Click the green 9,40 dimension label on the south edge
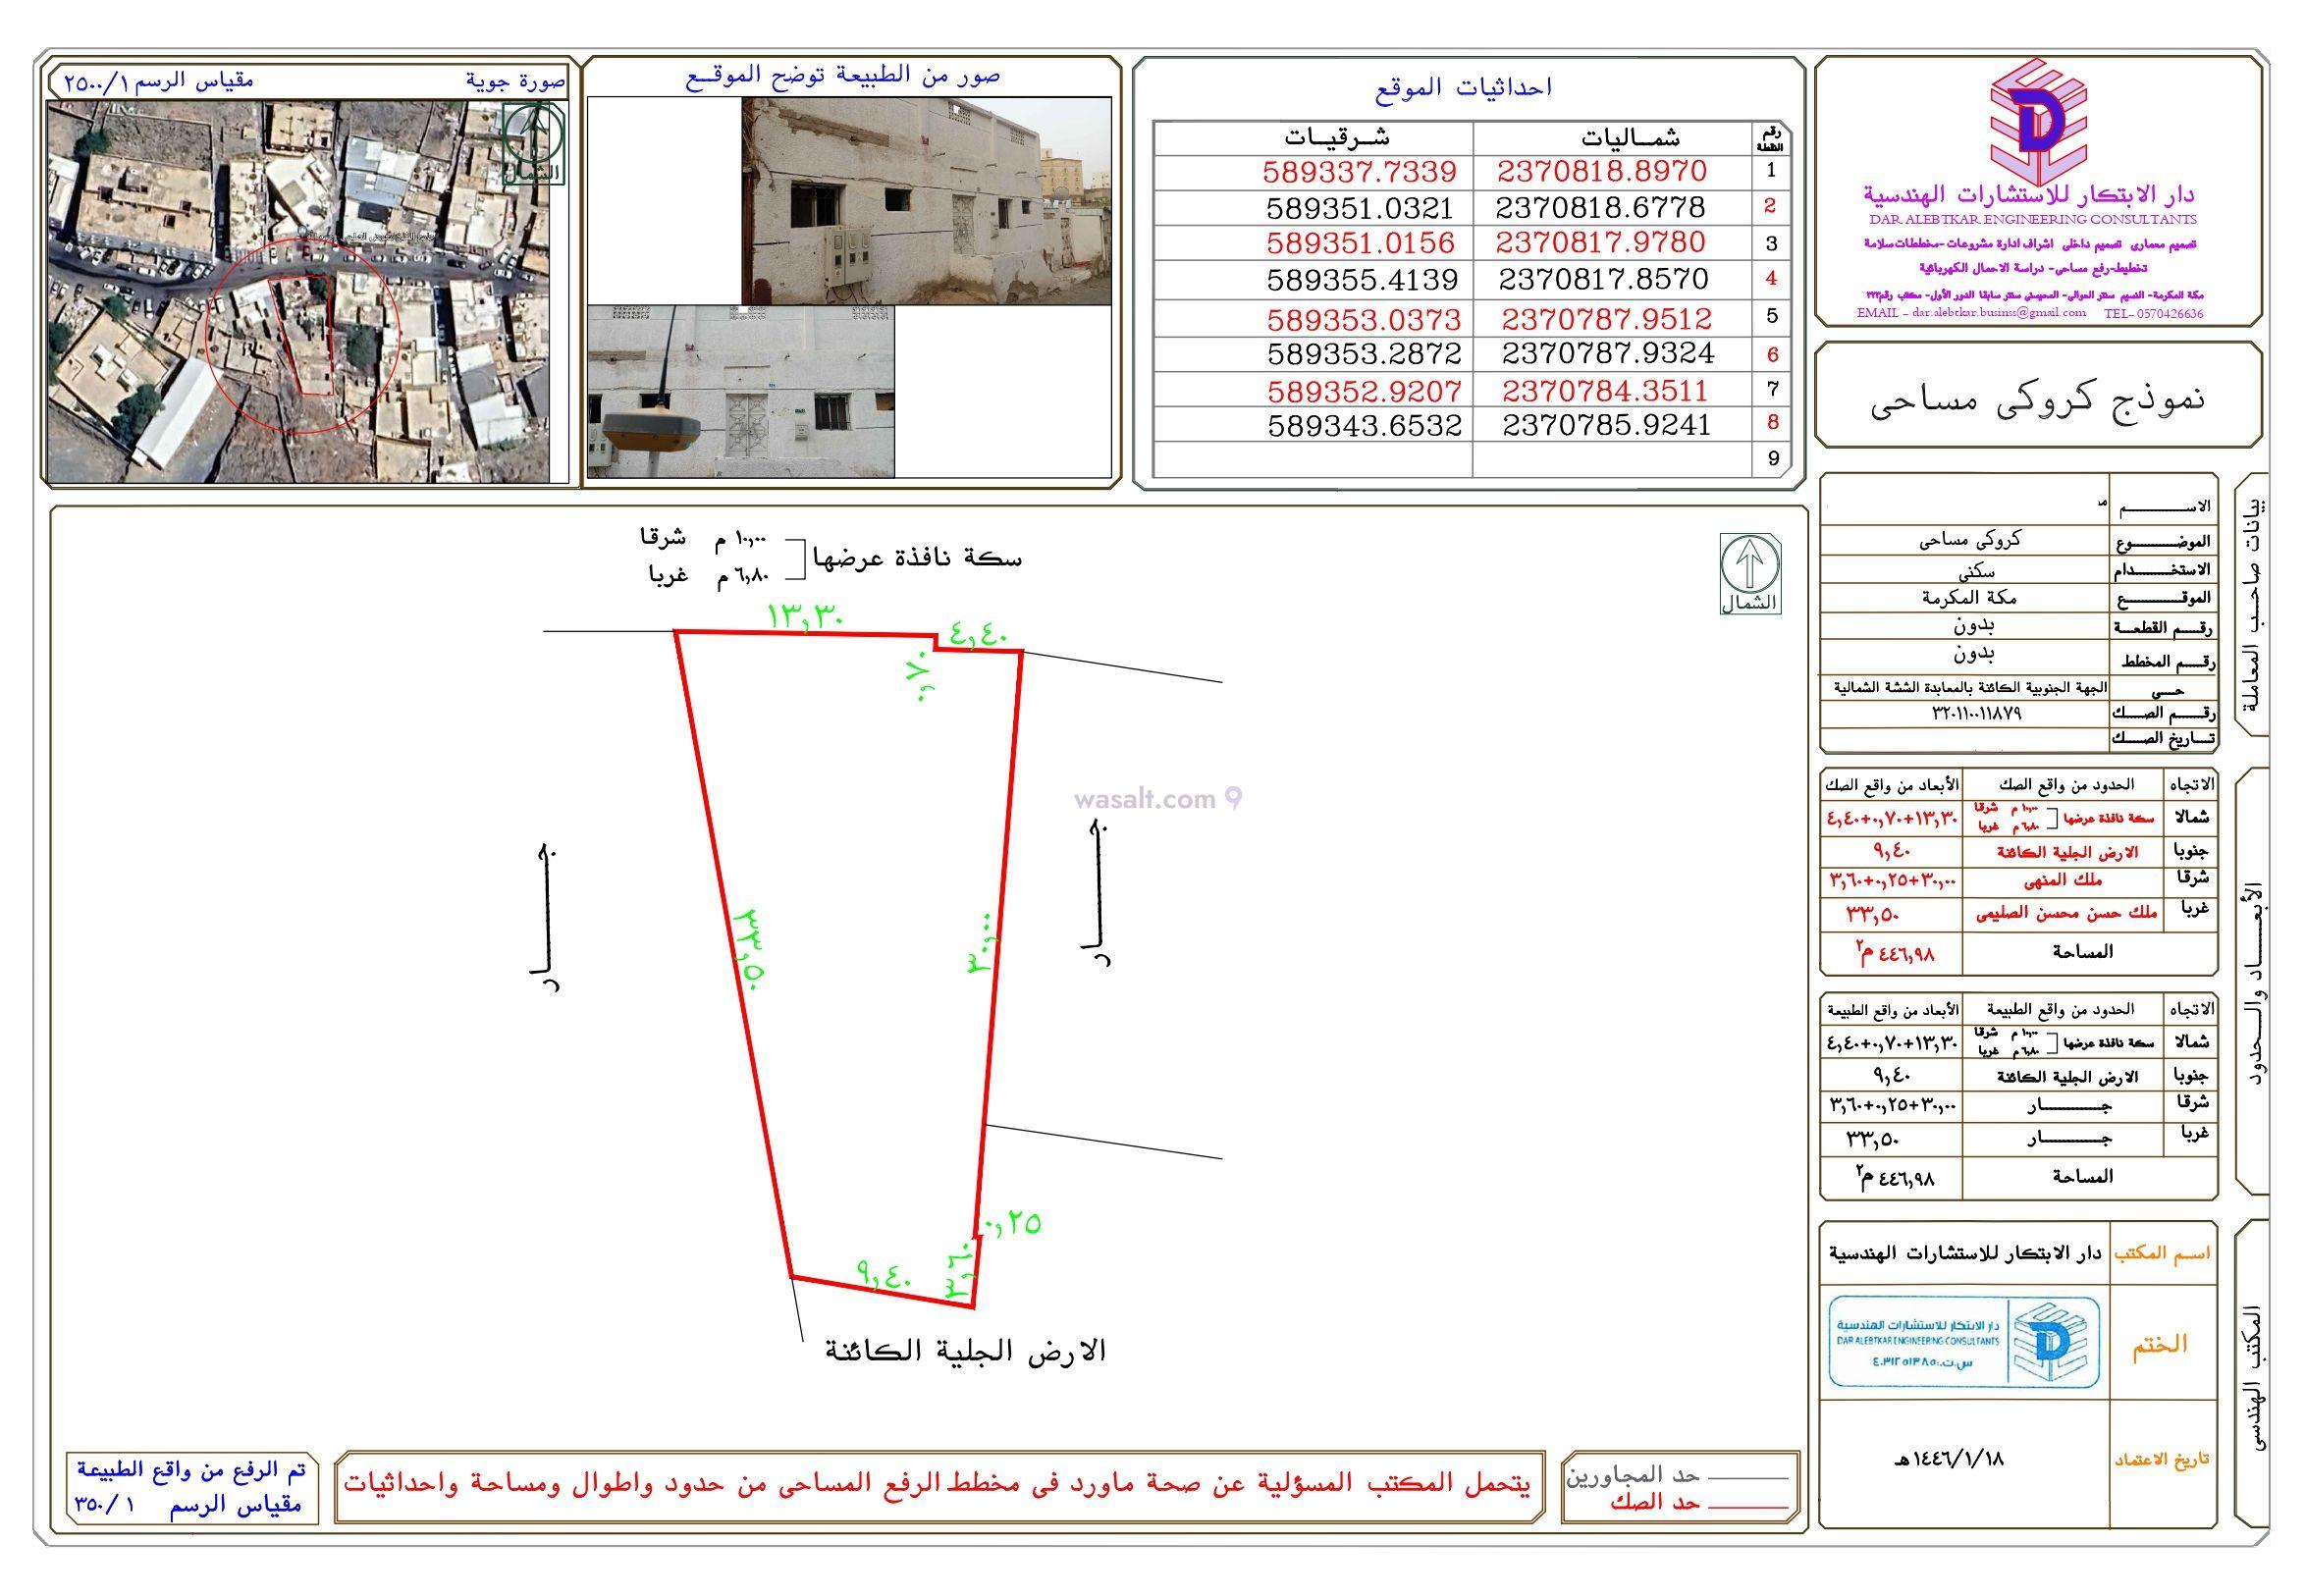The width and height of the screenshot is (2305, 1596). [x=884, y=1273]
